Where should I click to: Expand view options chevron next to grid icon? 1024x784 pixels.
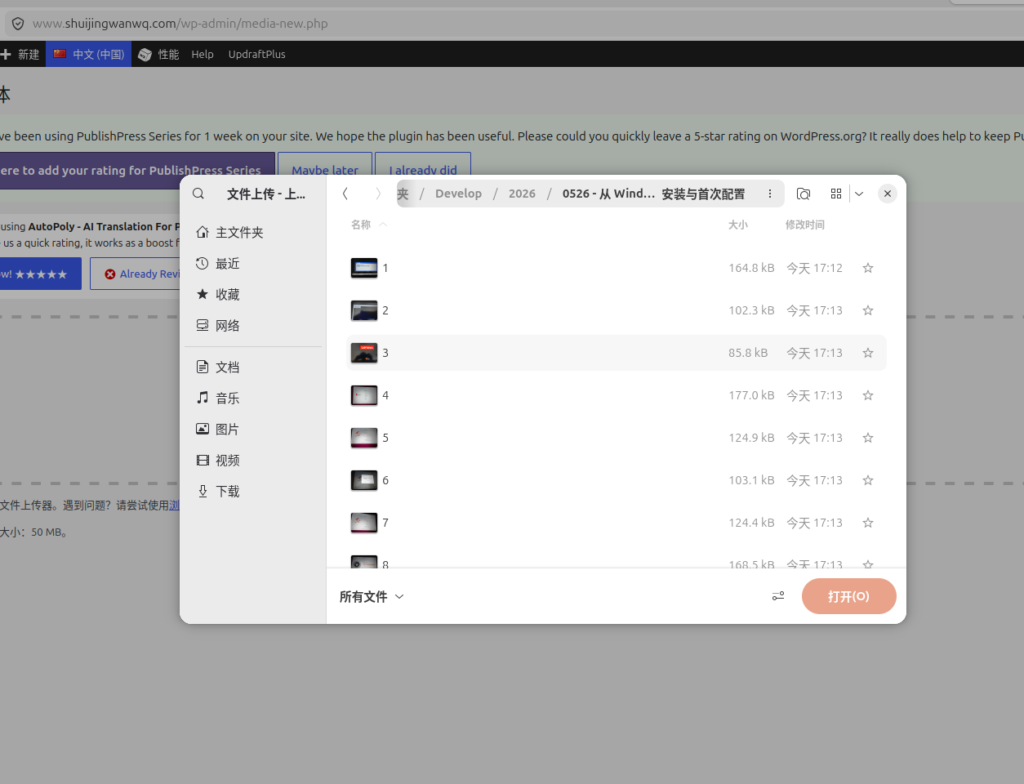click(x=859, y=193)
